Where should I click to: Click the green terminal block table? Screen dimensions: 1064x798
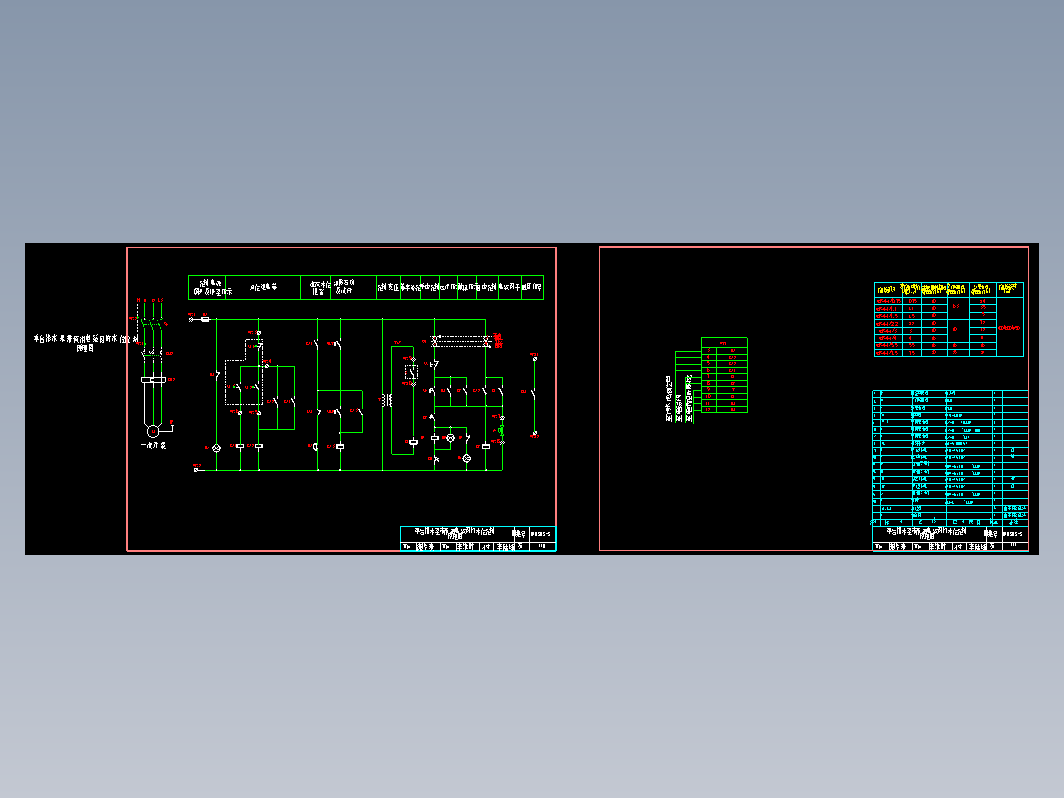(x=724, y=375)
